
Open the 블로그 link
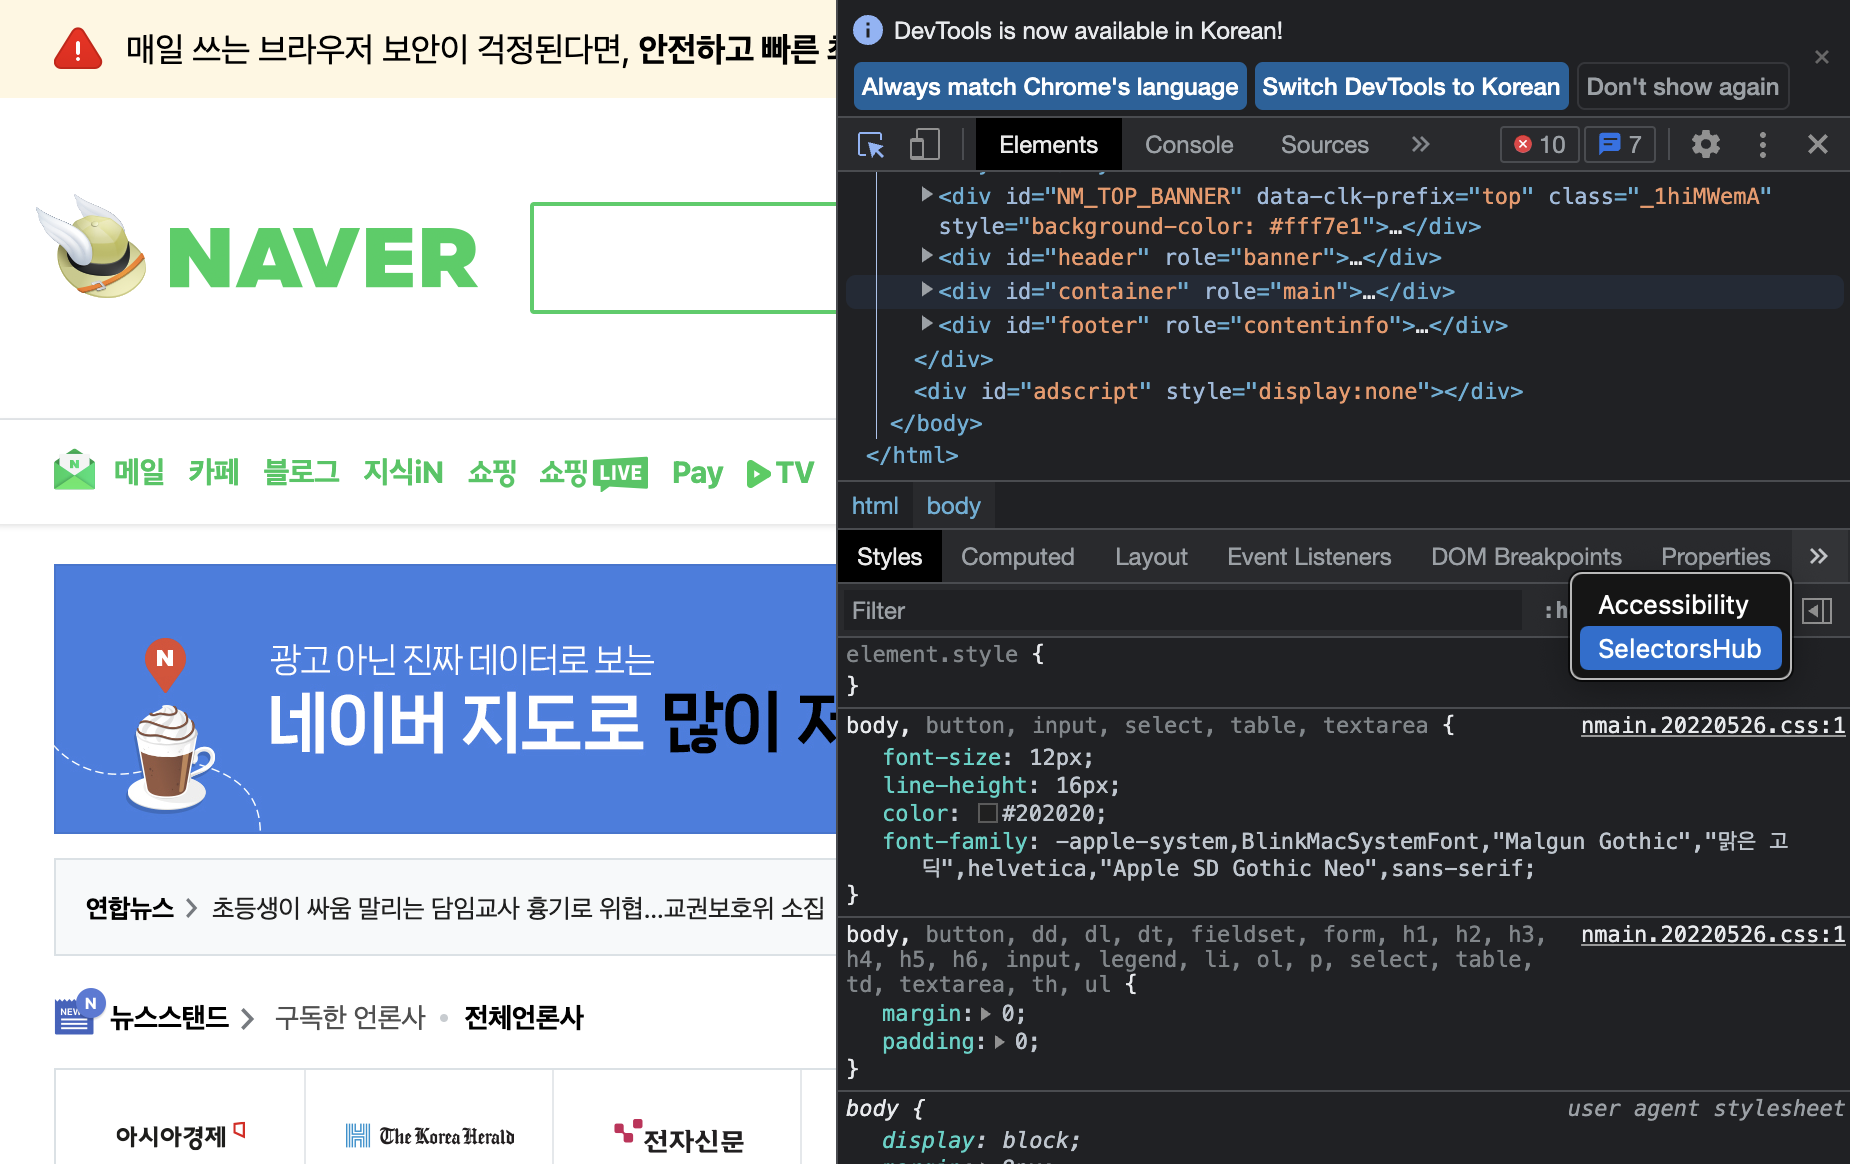(301, 472)
